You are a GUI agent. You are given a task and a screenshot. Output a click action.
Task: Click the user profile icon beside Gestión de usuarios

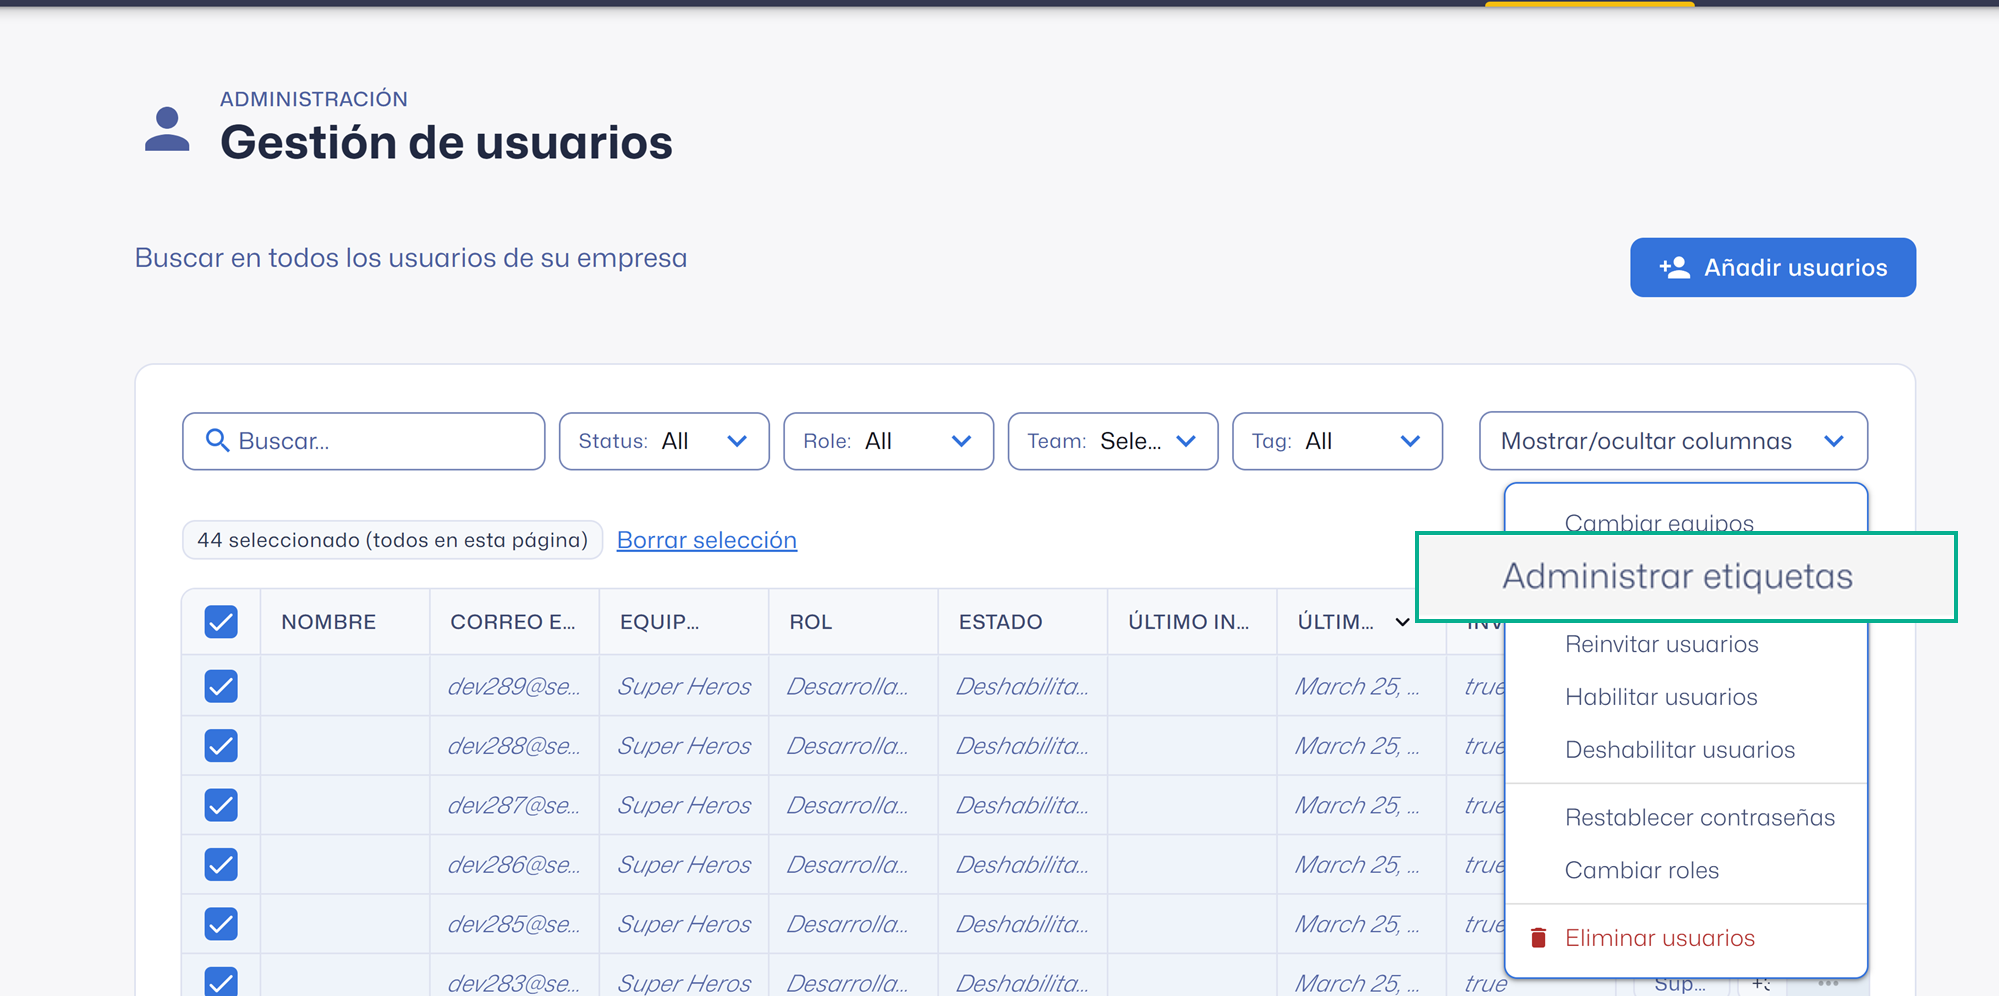(167, 129)
